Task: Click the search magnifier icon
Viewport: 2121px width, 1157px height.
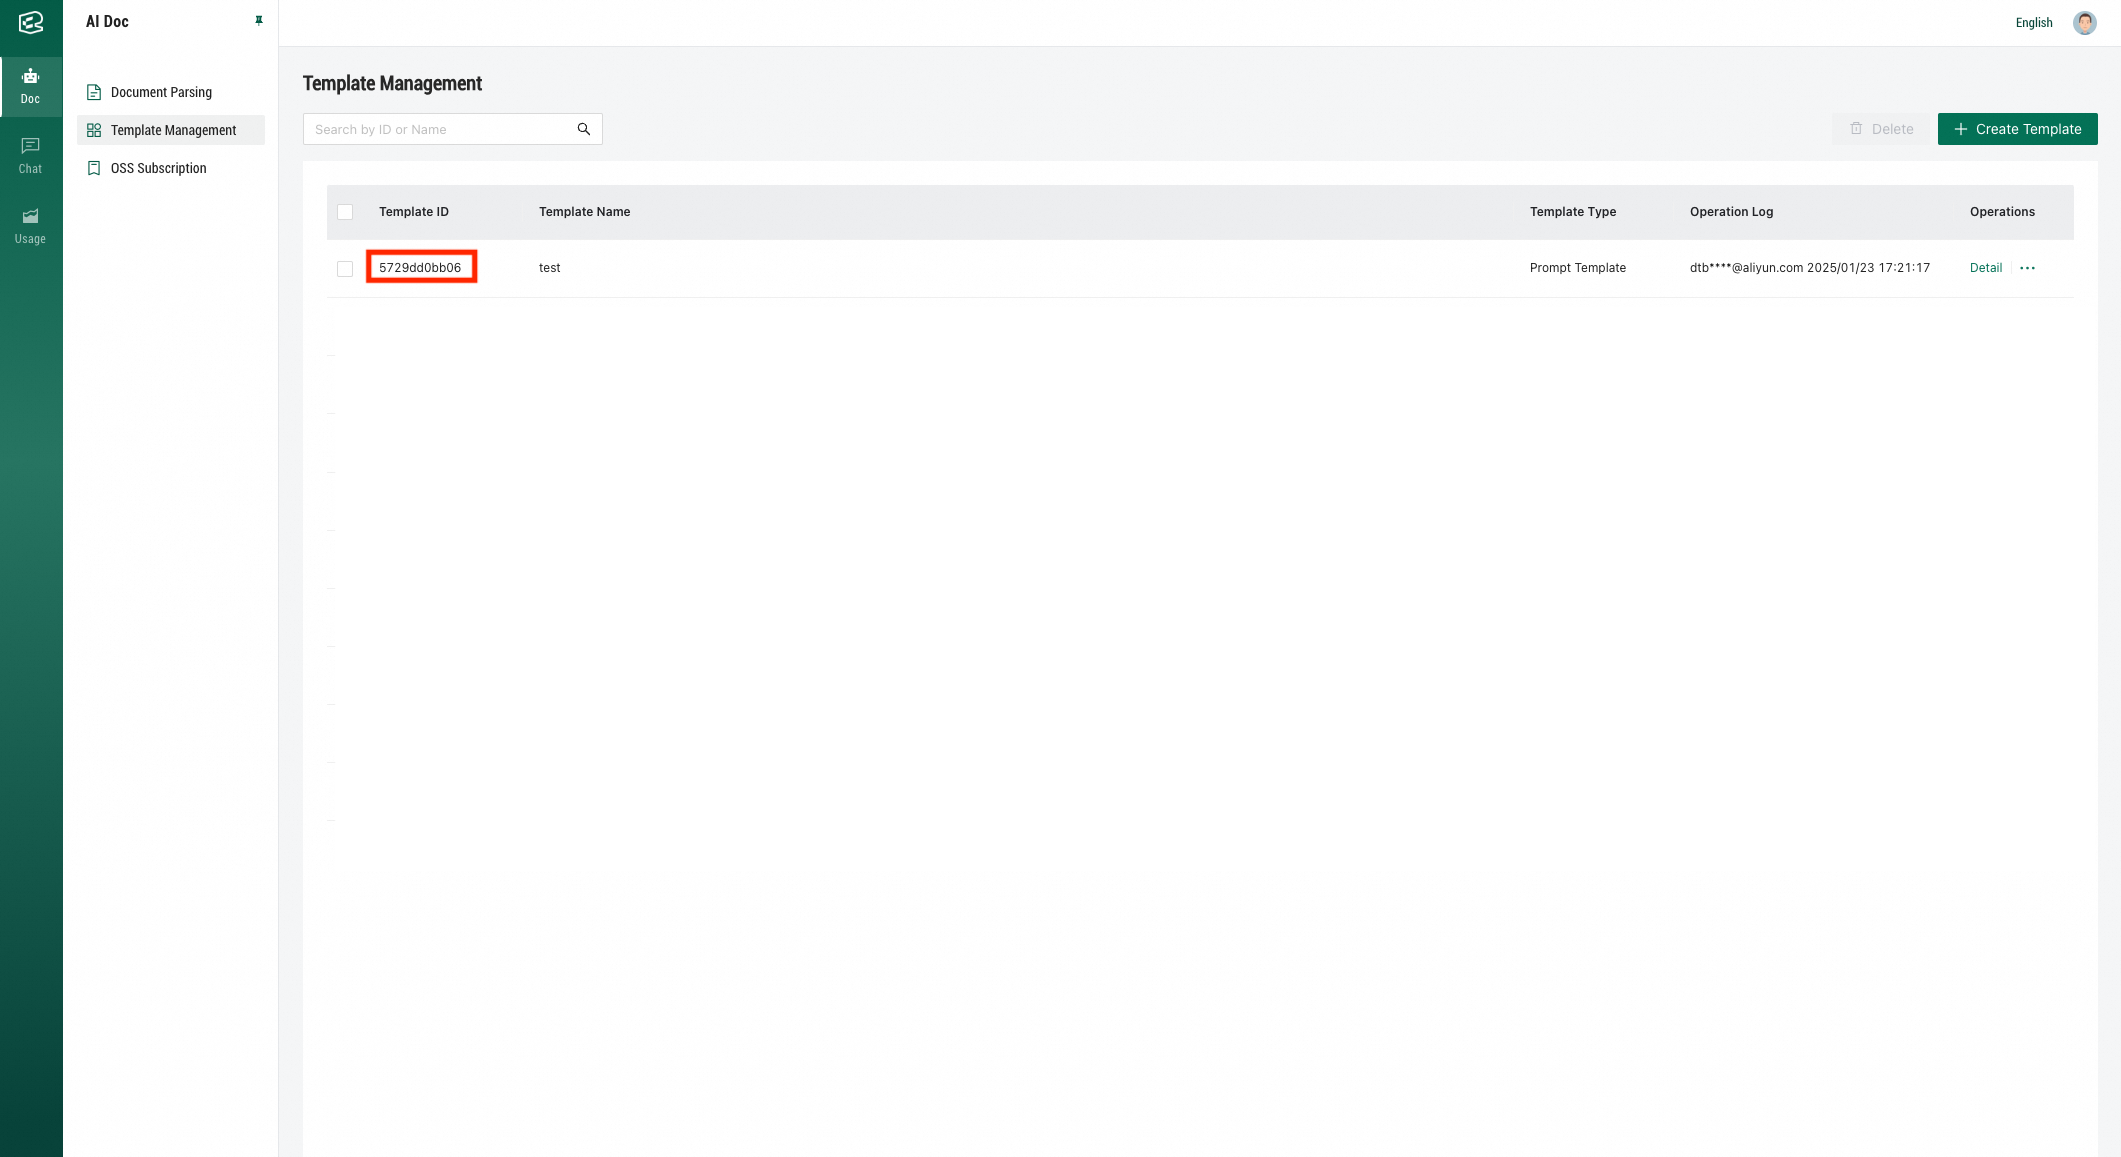Action: click(584, 129)
